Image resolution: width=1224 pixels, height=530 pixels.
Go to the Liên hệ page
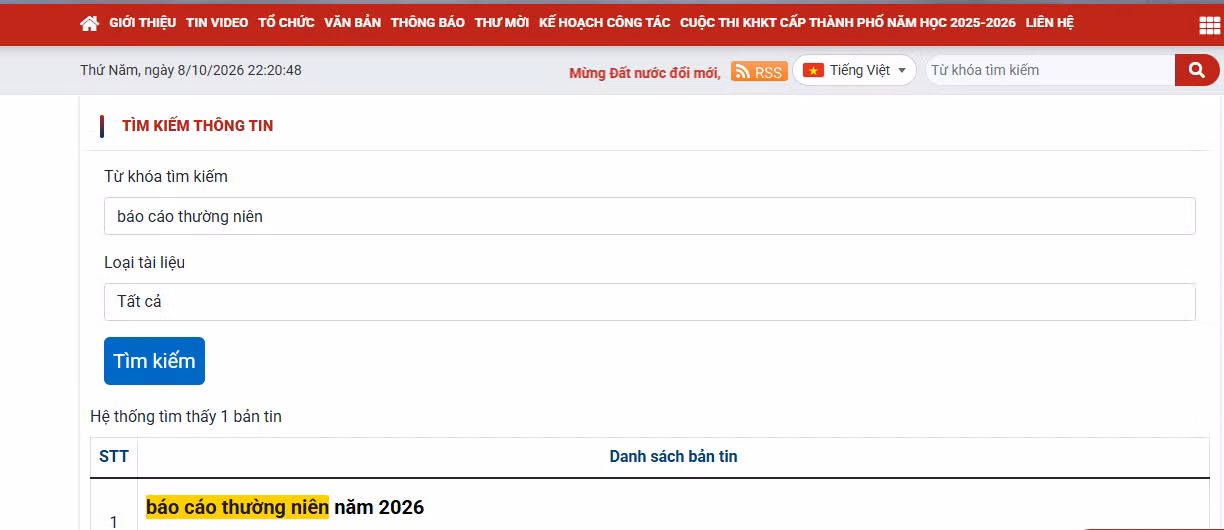tap(1049, 23)
